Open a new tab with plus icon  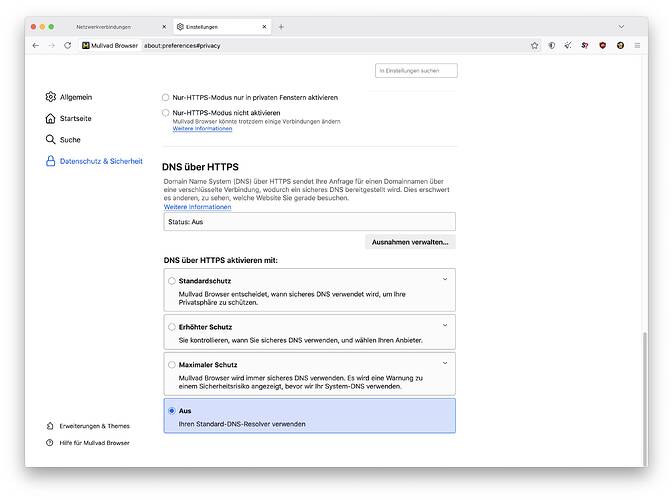coord(281,26)
